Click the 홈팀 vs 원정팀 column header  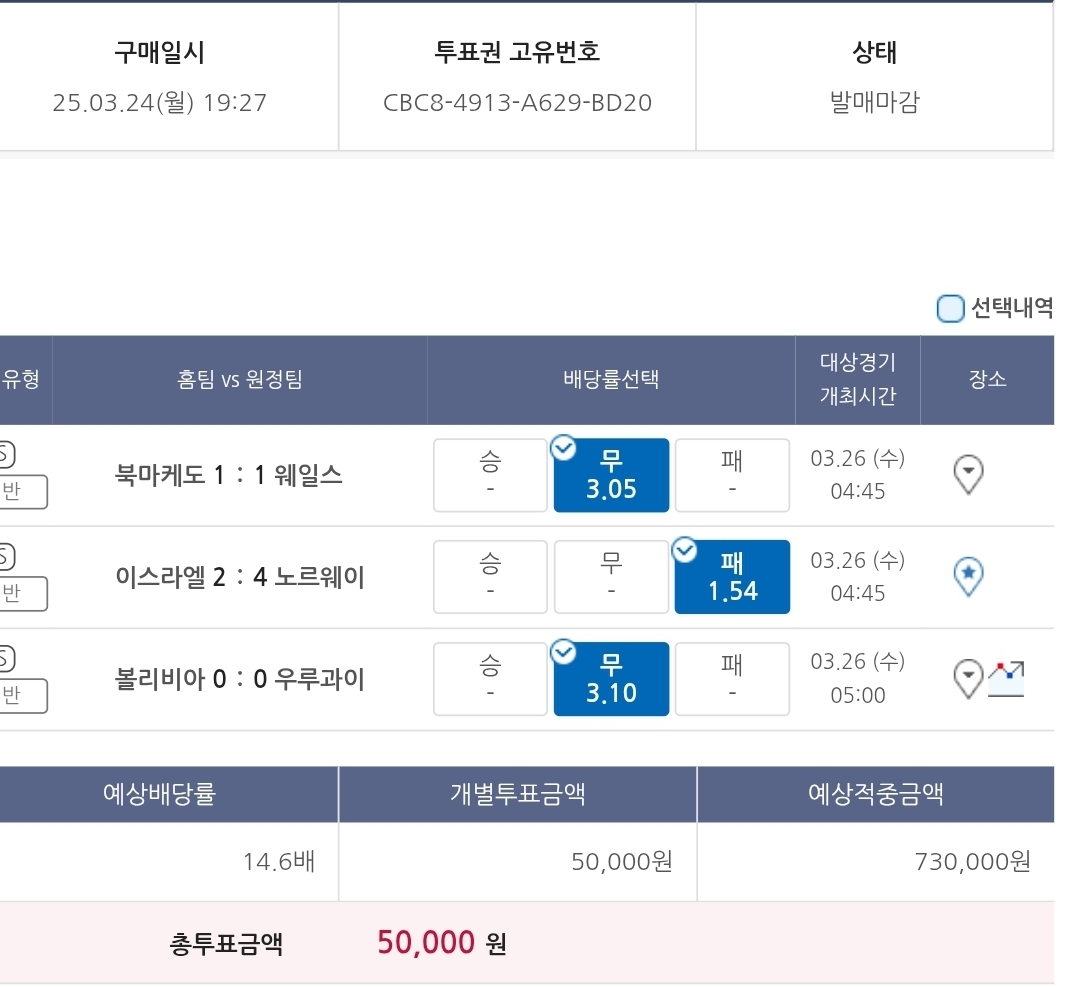click(239, 379)
